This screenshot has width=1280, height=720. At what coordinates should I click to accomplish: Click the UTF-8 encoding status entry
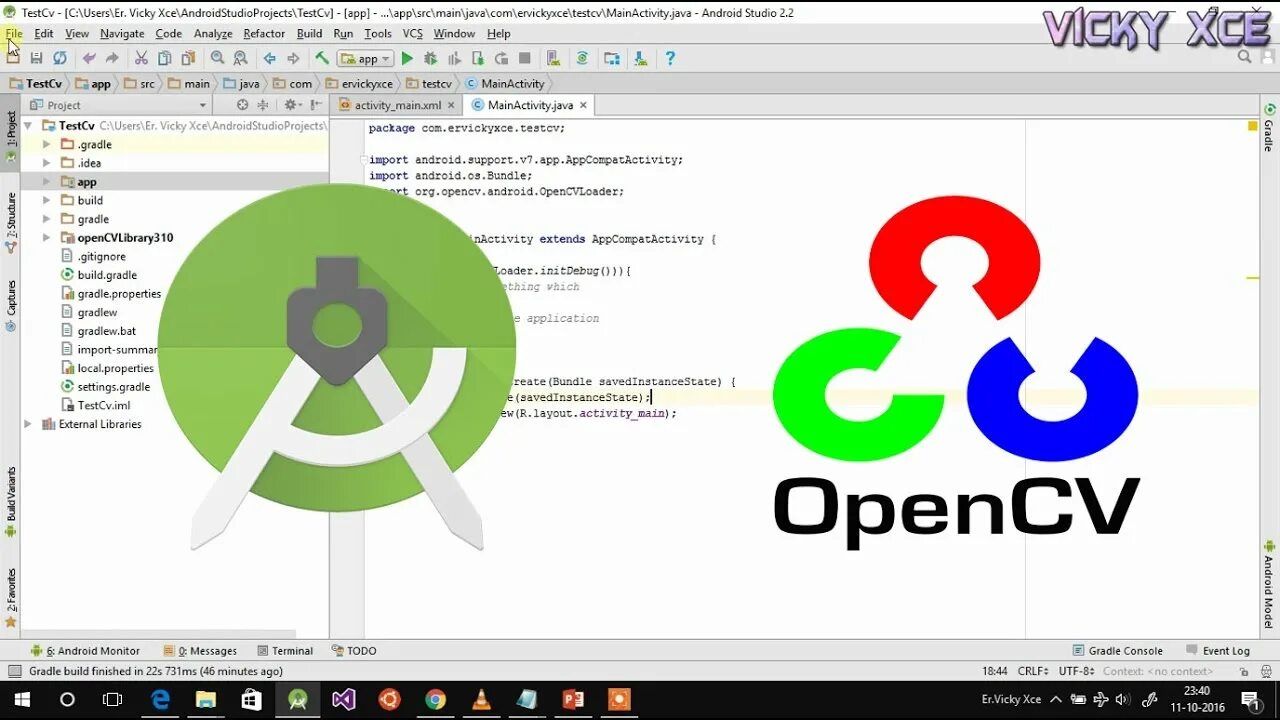pos(1077,671)
